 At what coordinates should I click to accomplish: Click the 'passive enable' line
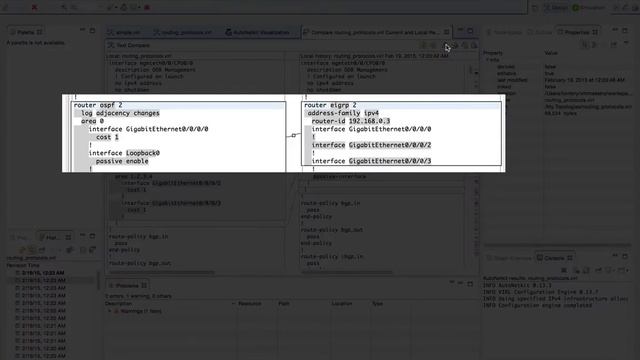click(x=122, y=161)
